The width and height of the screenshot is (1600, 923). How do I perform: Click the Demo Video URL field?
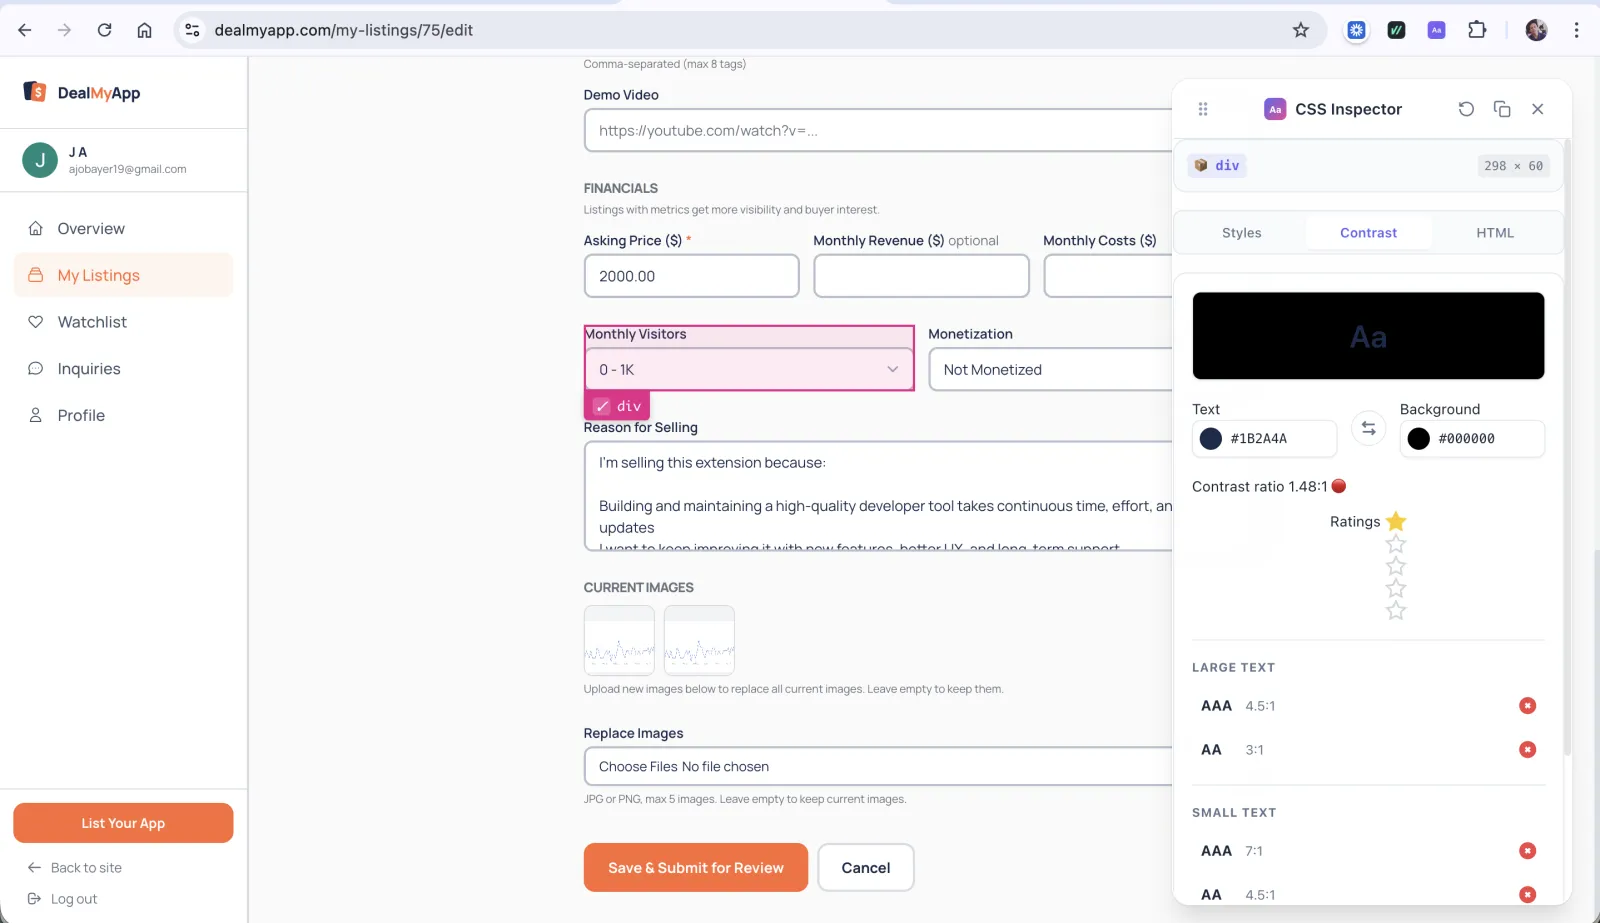point(878,130)
